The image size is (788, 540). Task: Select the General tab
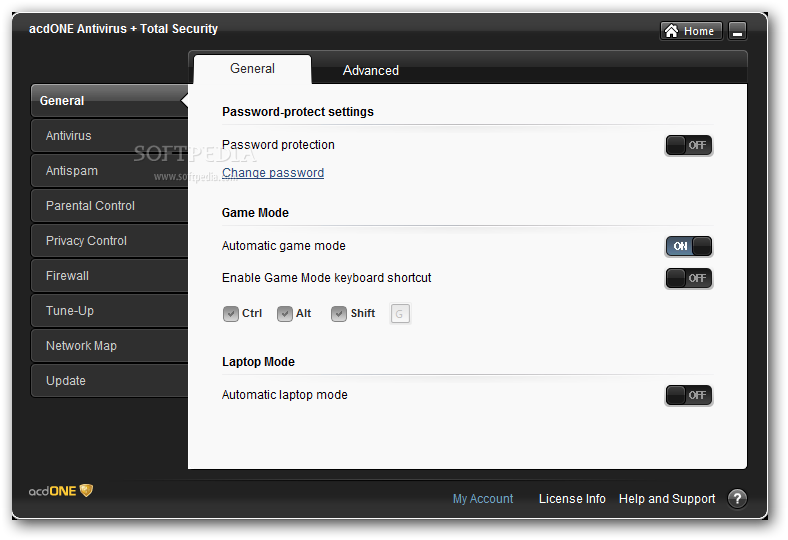point(252,69)
